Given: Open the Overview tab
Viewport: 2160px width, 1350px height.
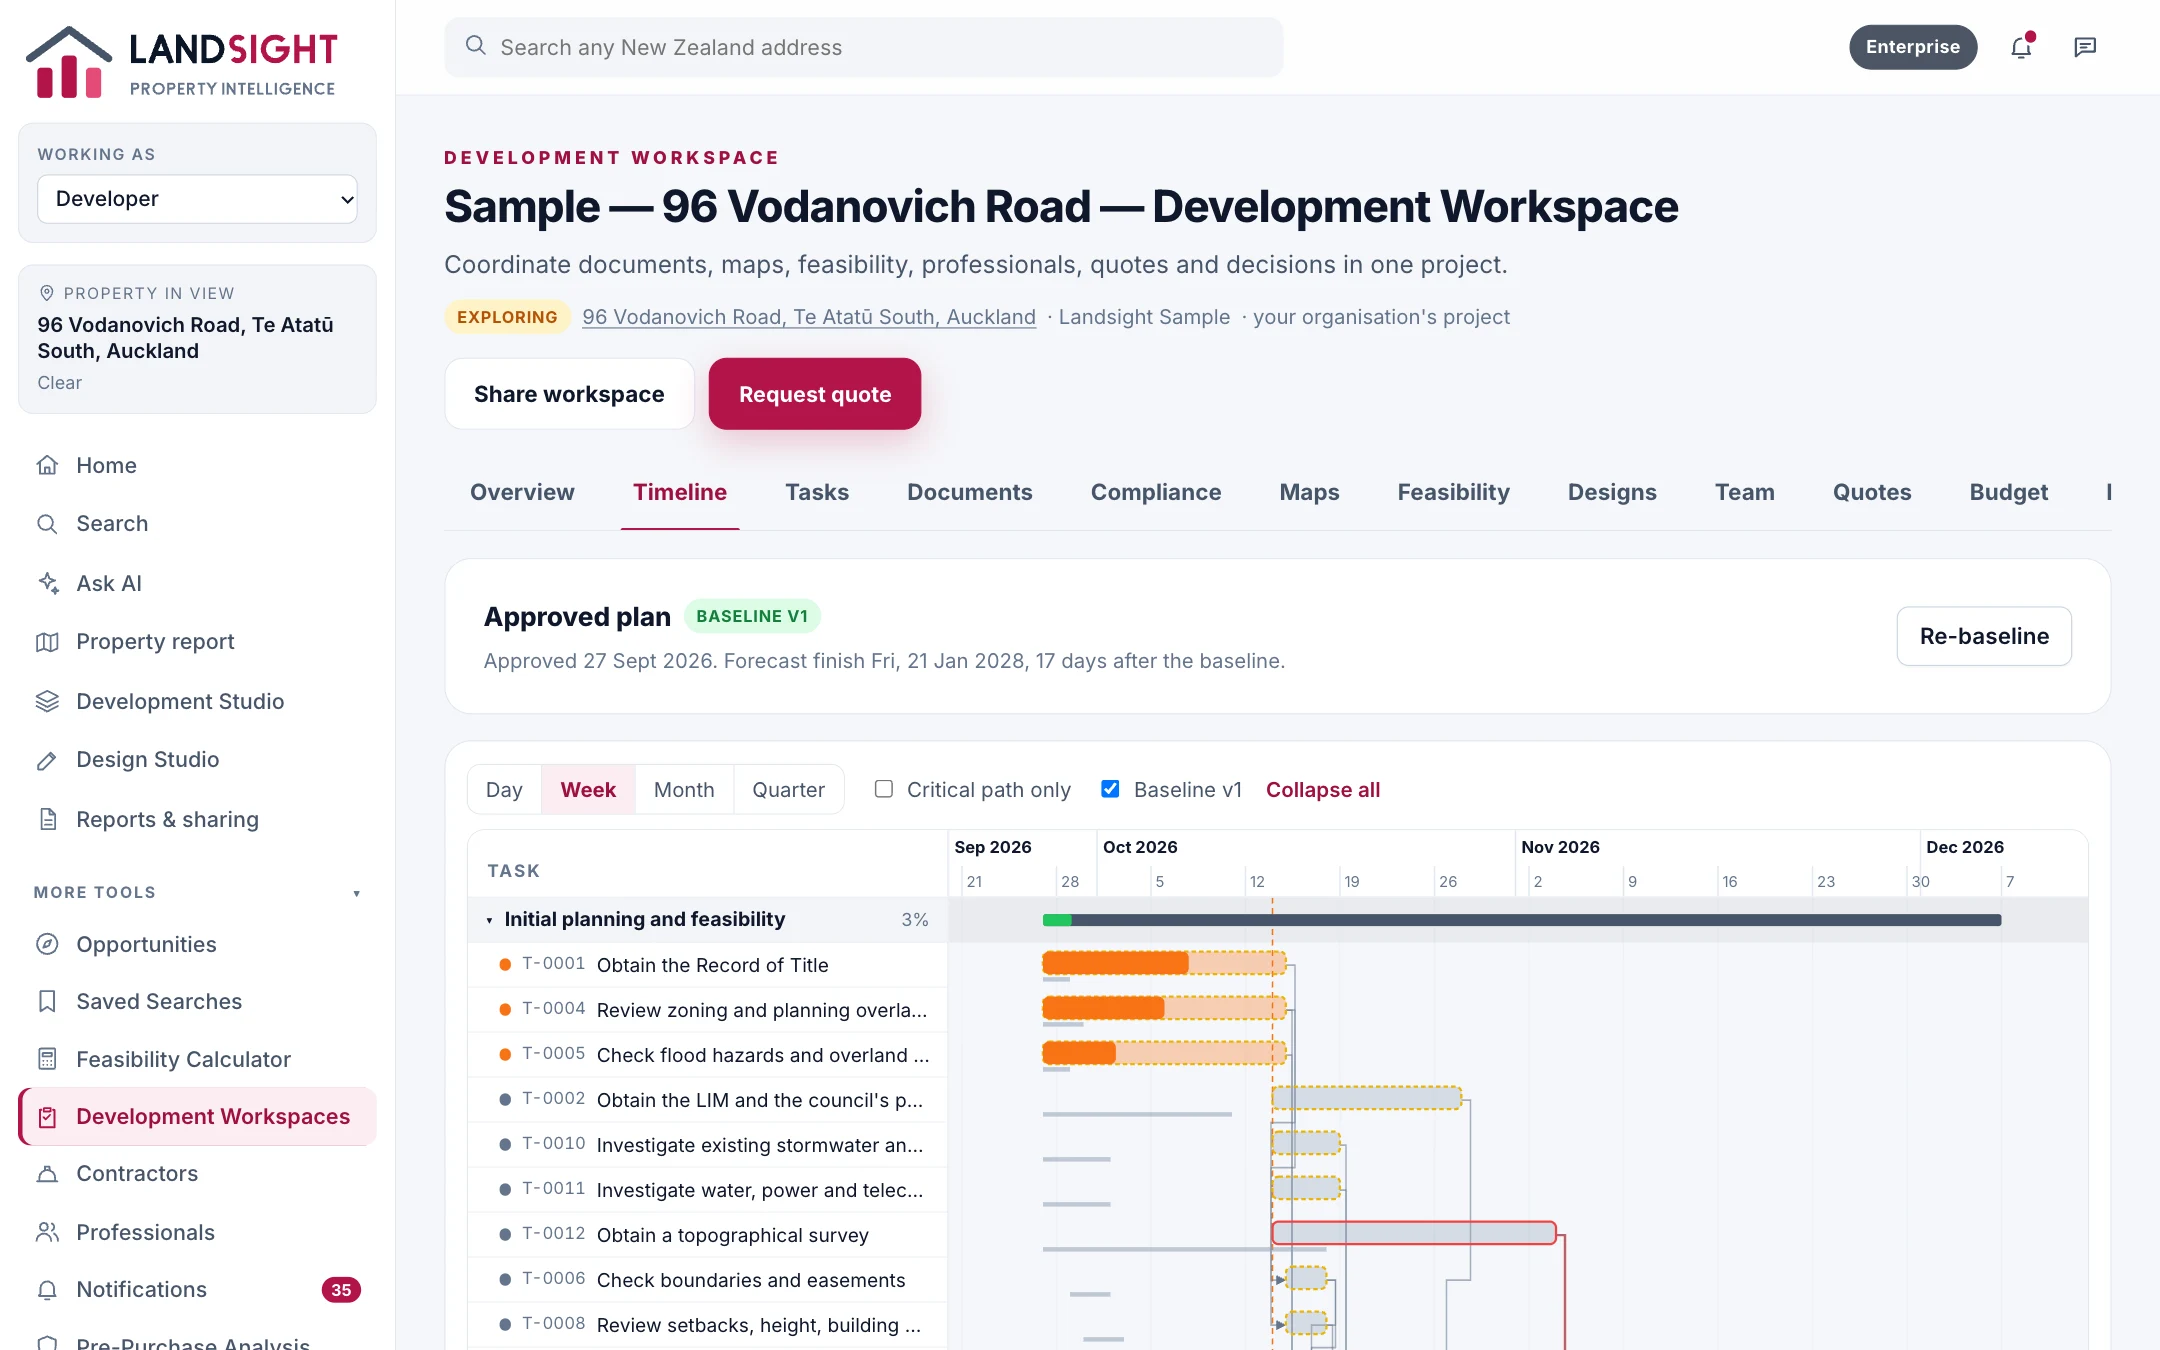Looking at the screenshot, I should (x=522, y=492).
